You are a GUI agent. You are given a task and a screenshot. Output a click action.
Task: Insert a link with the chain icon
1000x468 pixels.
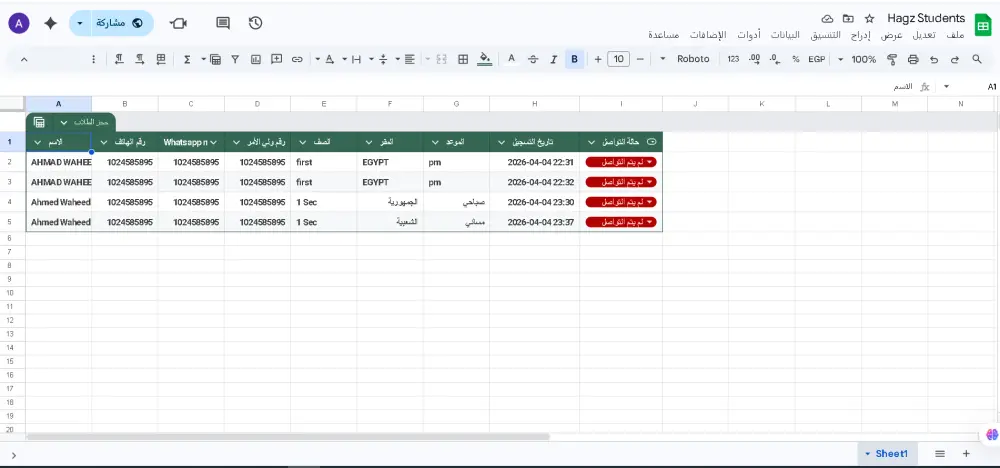click(x=297, y=59)
